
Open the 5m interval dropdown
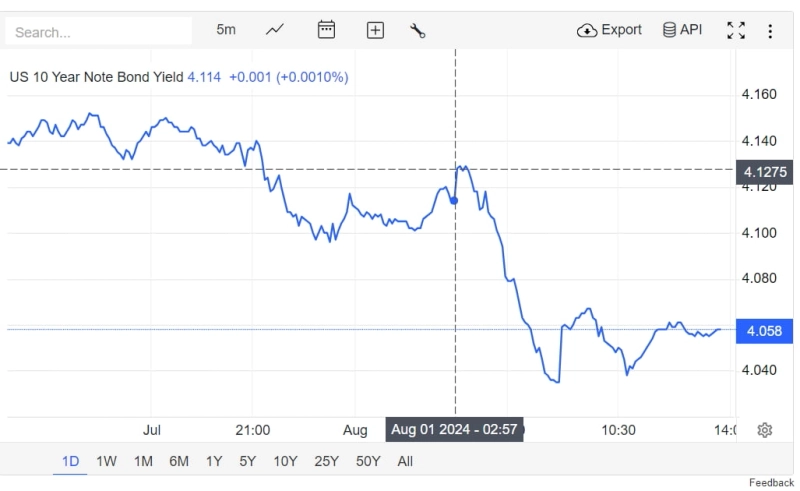pyautogui.click(x=226, y=30)
